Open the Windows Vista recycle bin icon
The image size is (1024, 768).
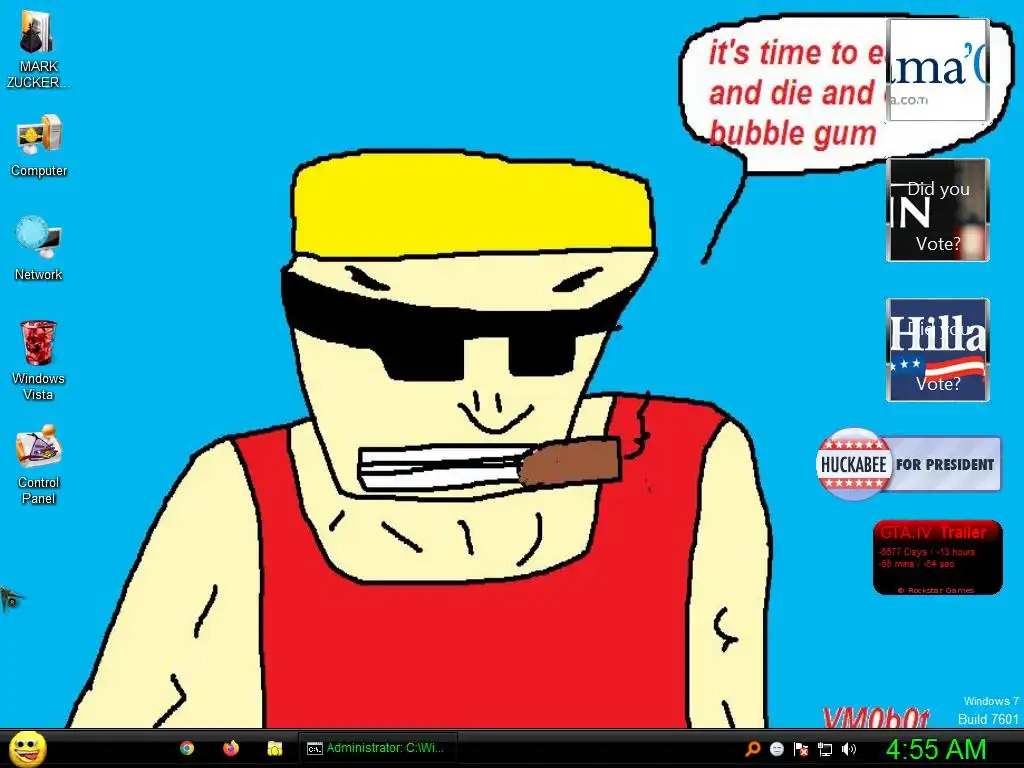(39, 360)
